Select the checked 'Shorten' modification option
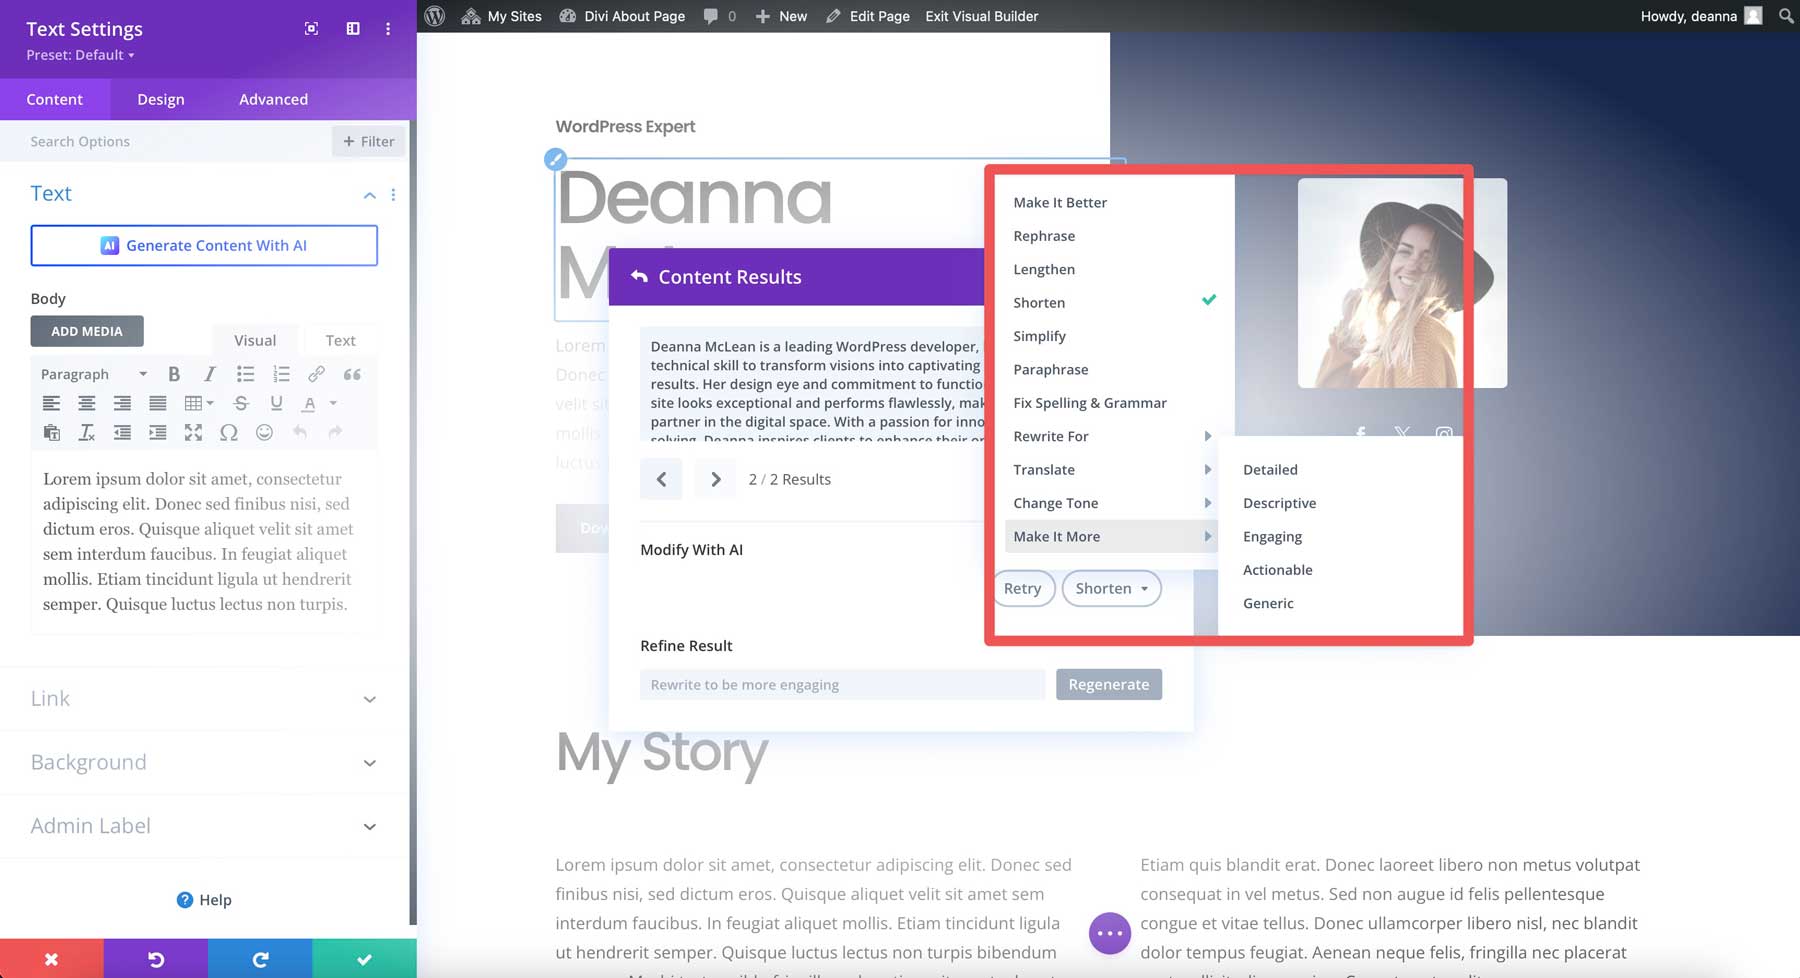This screenshot has width=1800, height=978. pyautogui.click(x=1038, y=302)
